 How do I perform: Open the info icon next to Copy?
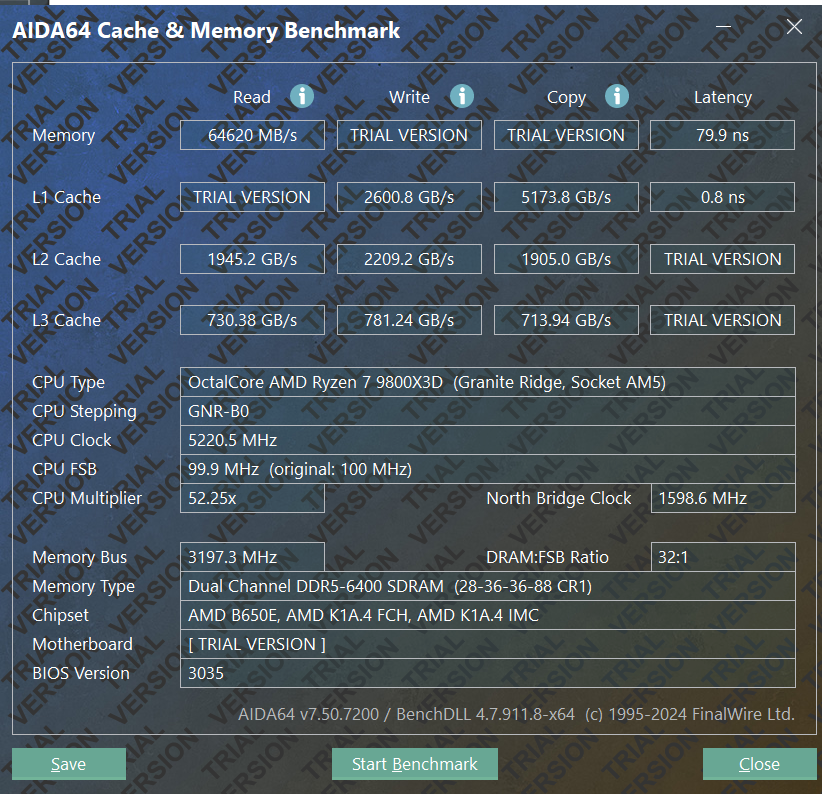(617, 96)
